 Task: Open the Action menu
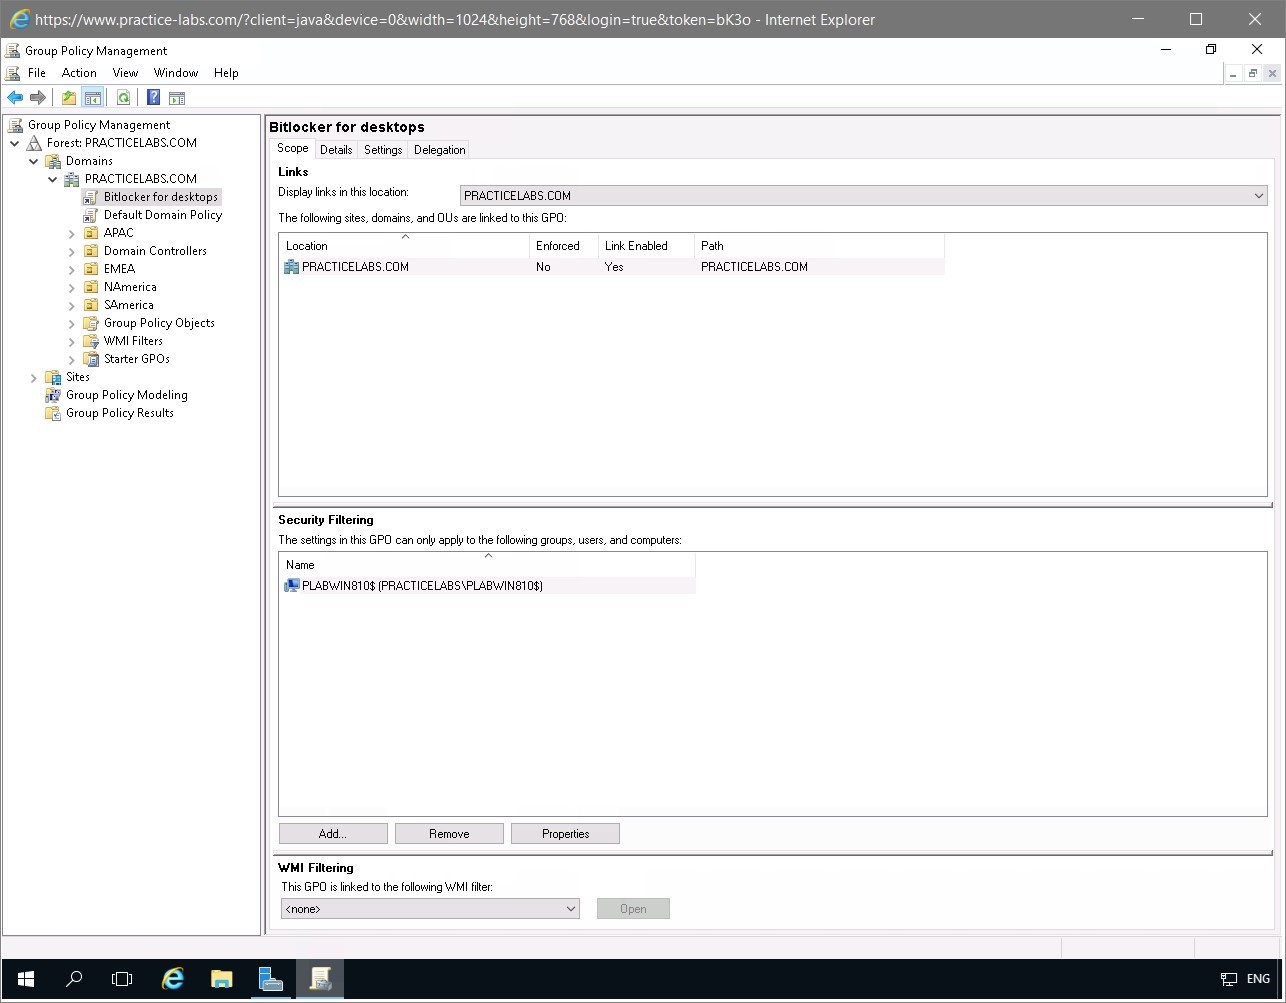[78, 72]
